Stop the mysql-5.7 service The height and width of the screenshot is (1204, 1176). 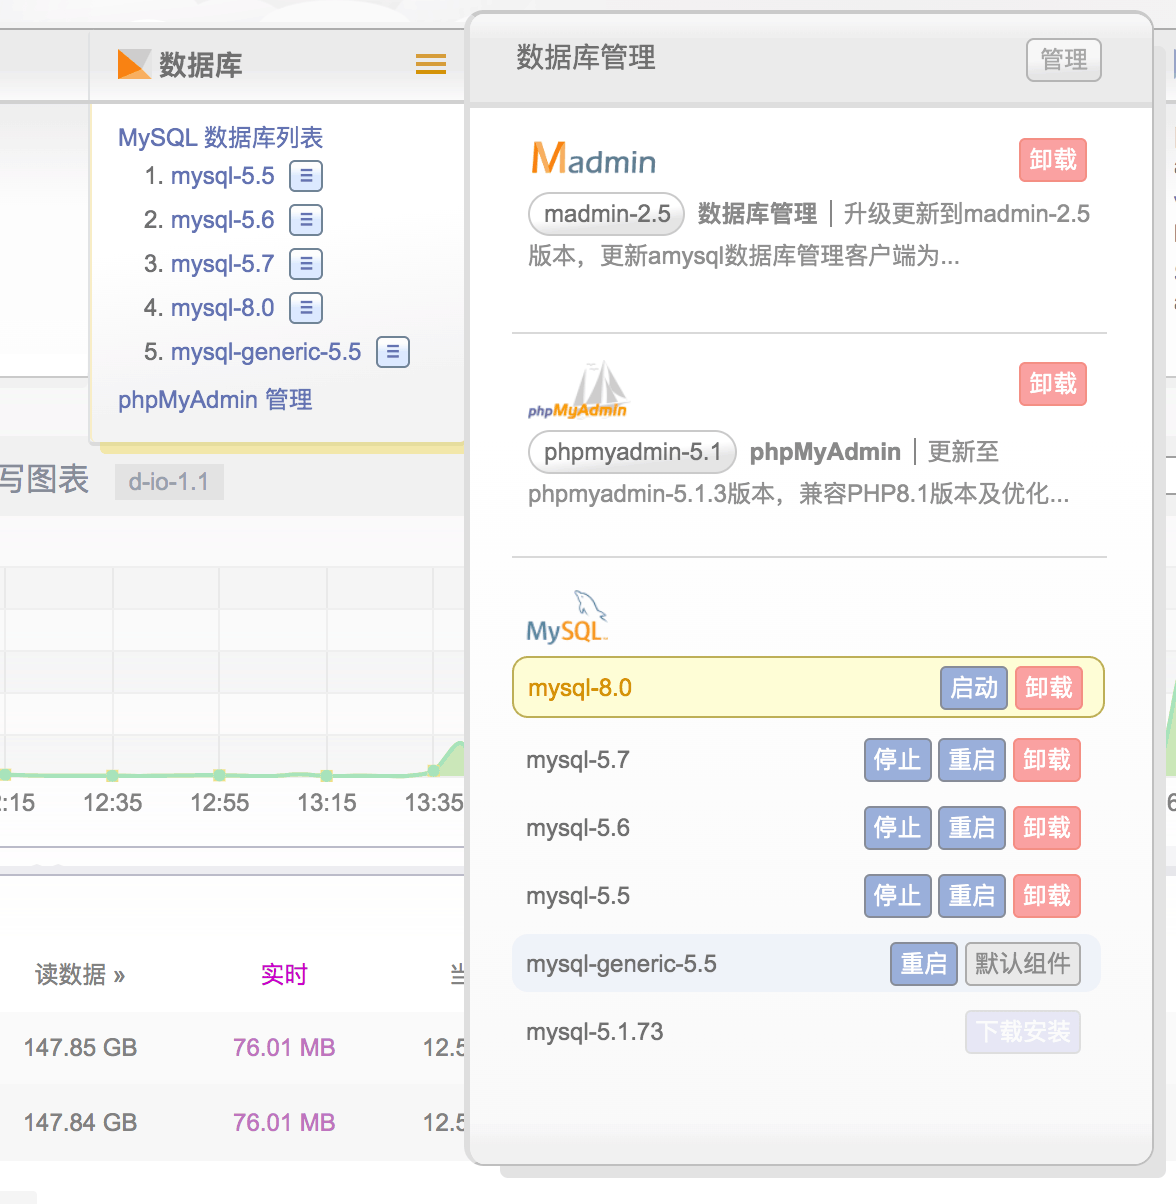pos(897,760)
